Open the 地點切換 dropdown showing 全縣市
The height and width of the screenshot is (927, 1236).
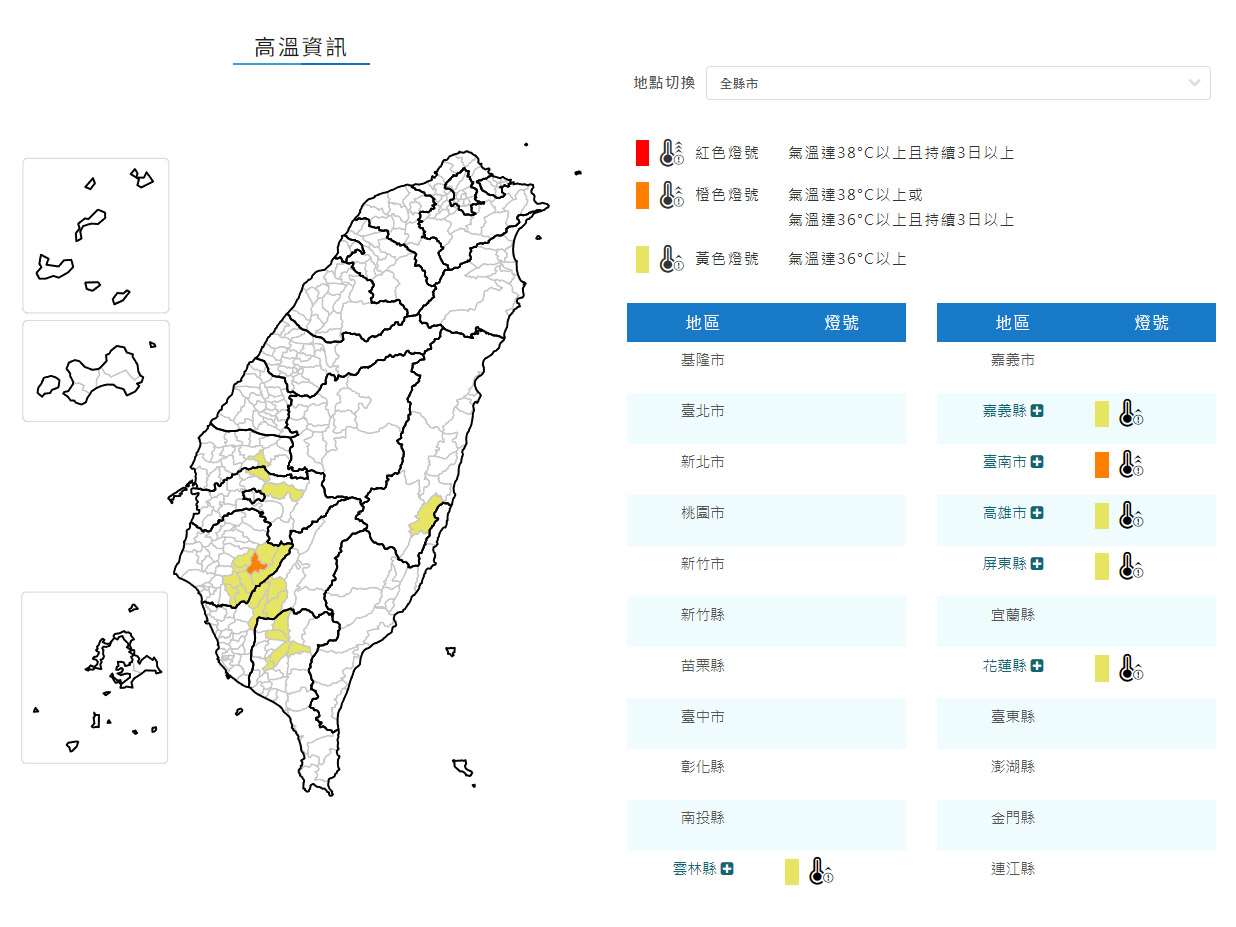click(958, 83)
